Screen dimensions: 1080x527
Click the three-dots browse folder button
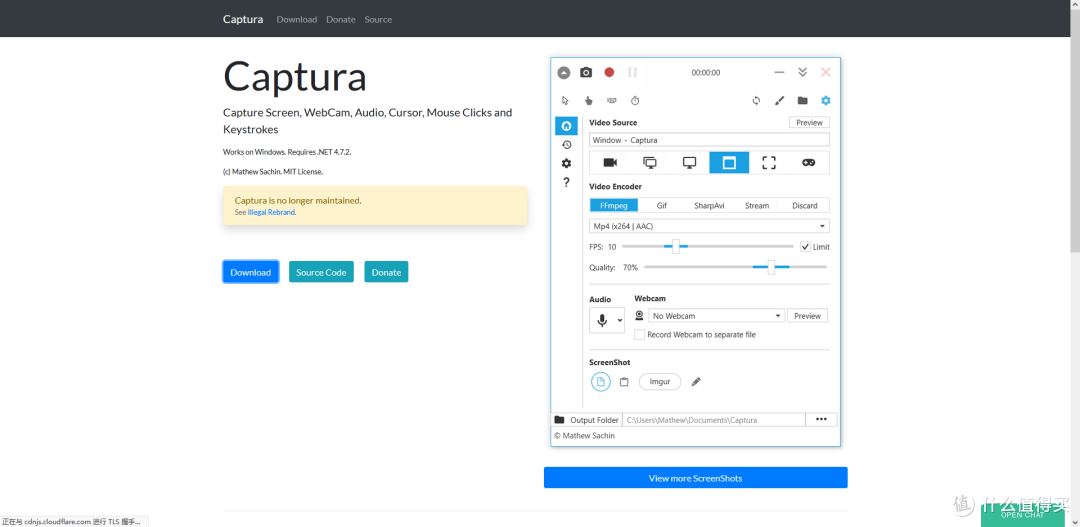click(x=821, y=420)
